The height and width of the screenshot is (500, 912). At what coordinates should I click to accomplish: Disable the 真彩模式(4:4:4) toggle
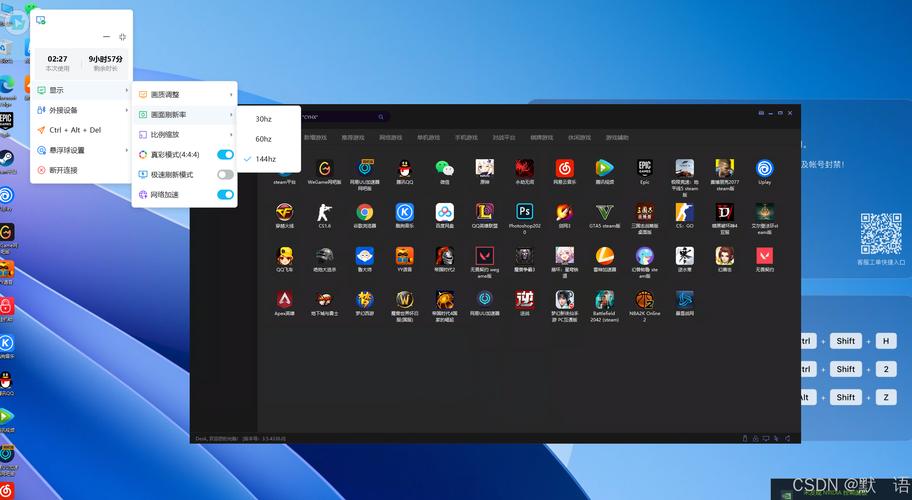point(225,155)
